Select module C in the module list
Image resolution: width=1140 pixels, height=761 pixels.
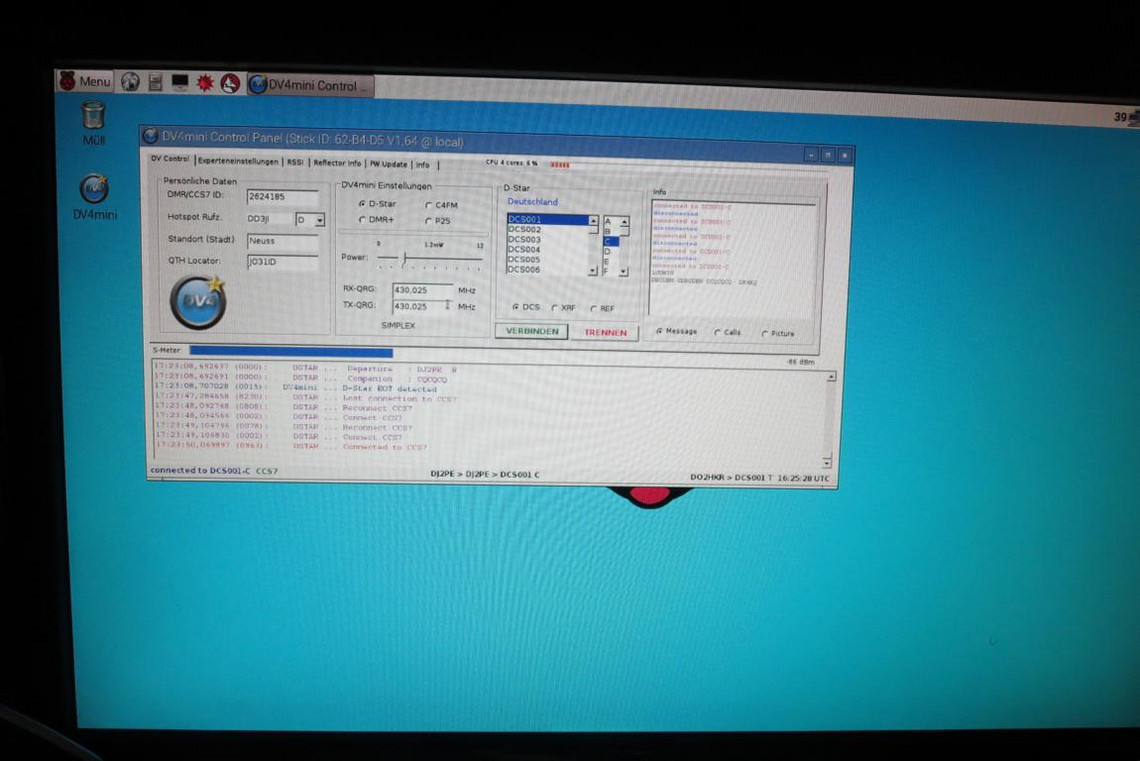pos(611,242)
